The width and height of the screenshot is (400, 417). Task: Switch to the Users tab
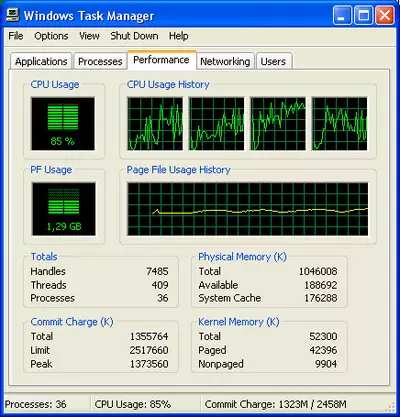point(273,61)
